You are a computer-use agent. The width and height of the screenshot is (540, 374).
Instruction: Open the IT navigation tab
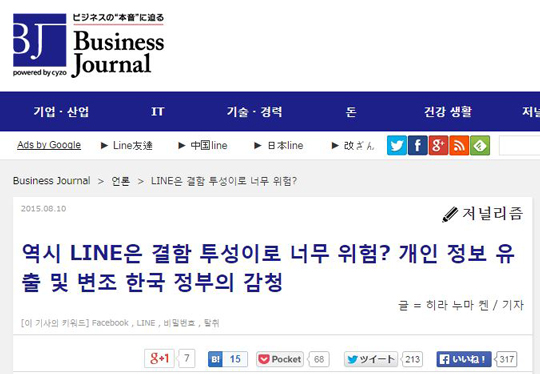pos(158,112)
